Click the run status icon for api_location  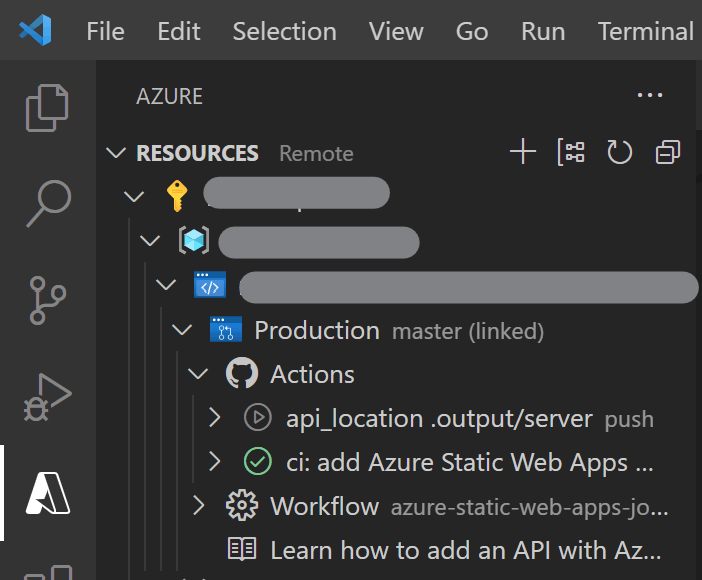(258, 417)
